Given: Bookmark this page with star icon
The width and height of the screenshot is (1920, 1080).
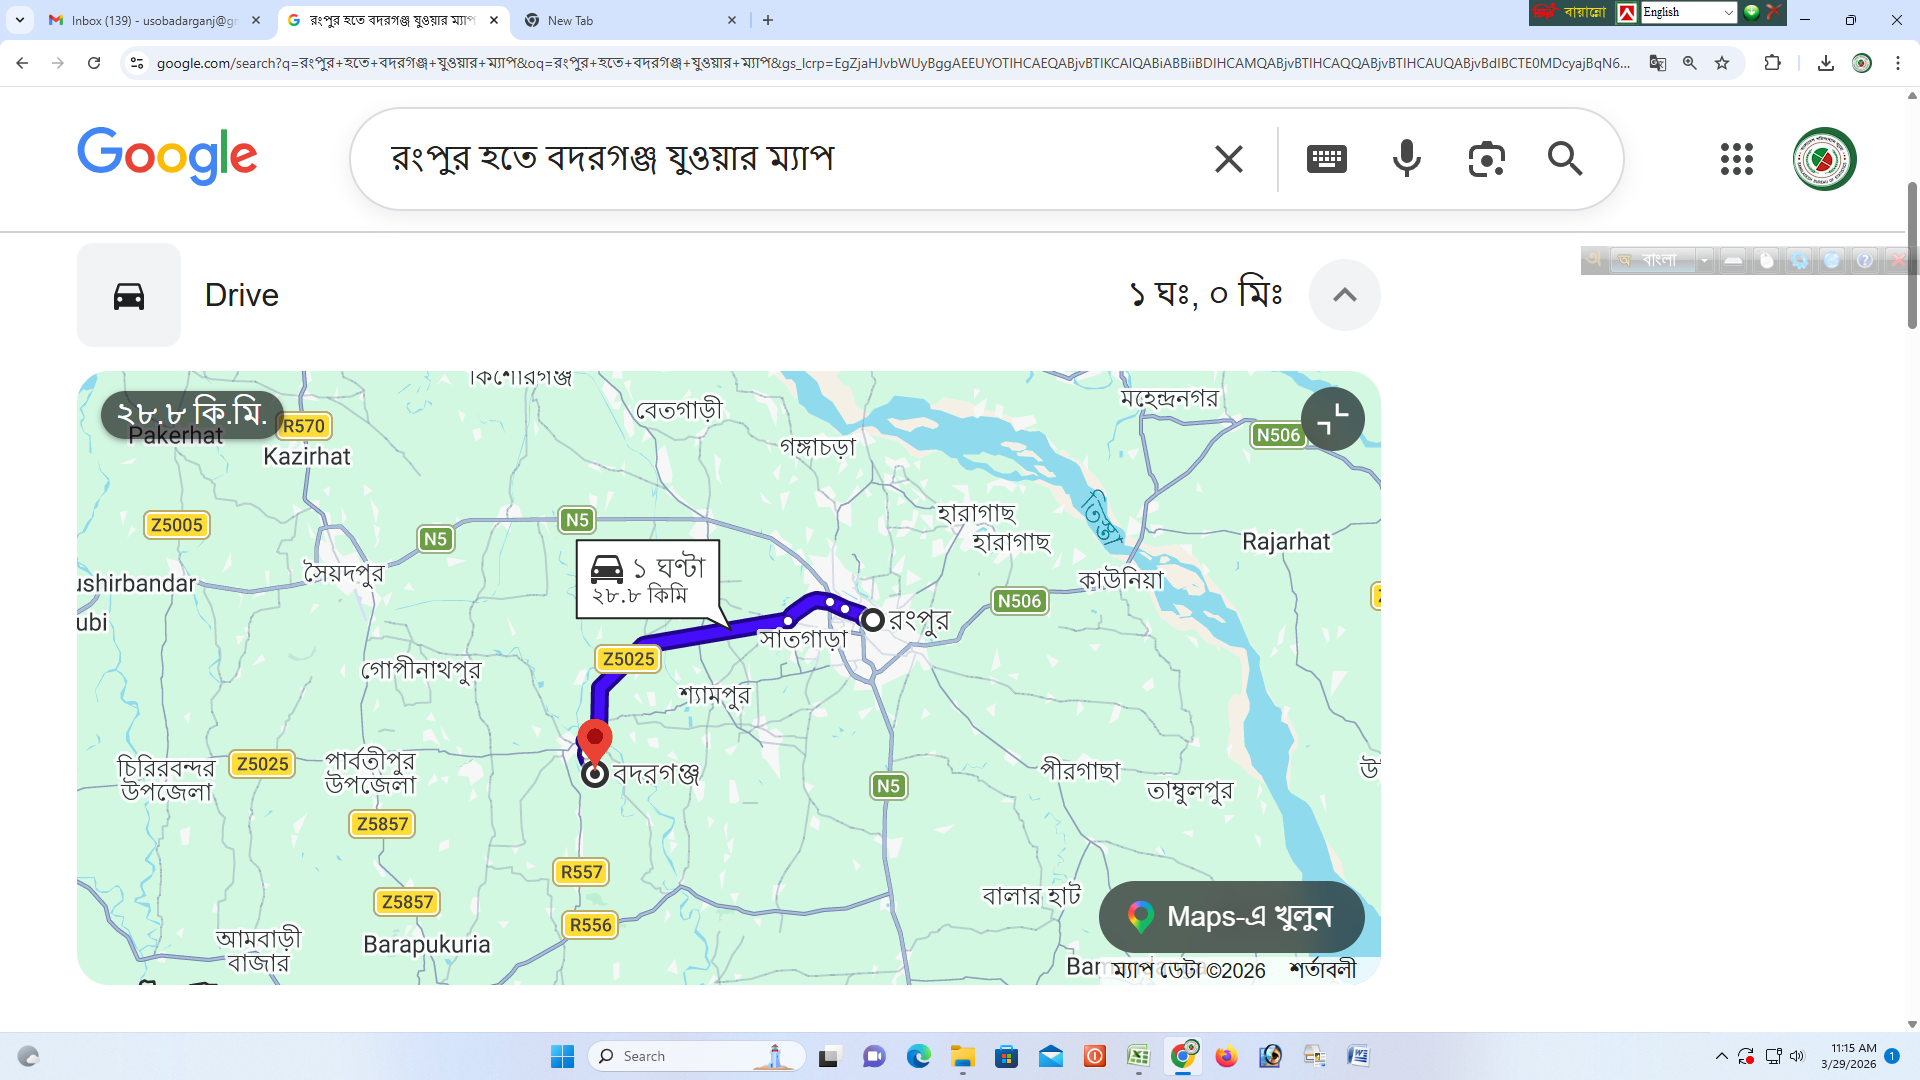Looking at the screenshot, I should pos(1722,63).
